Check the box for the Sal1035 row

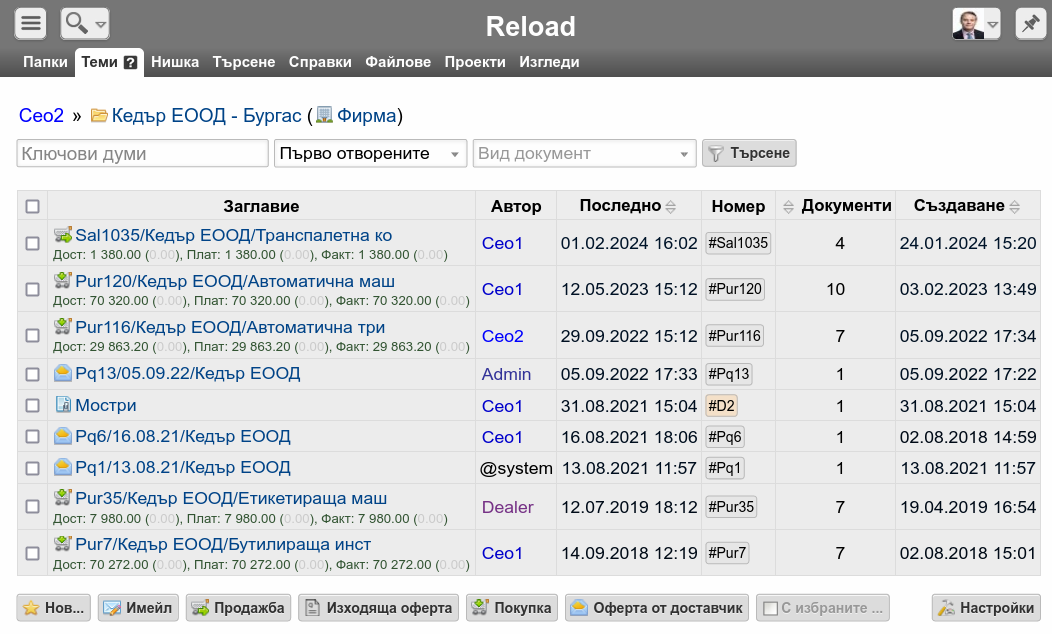click(32, 243)
